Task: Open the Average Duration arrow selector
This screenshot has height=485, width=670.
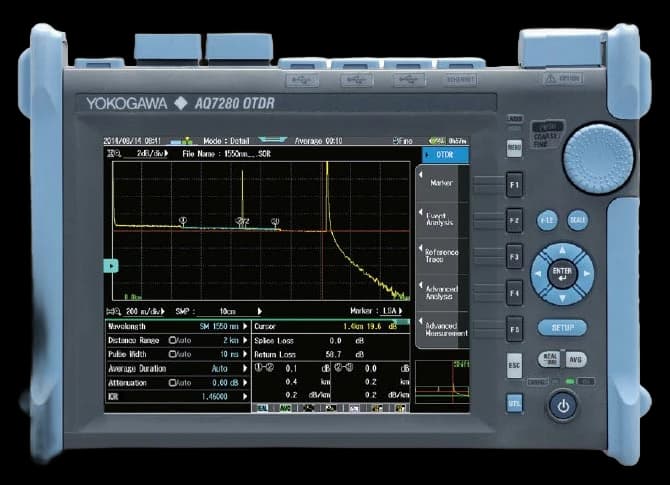Action: point(245,368)
